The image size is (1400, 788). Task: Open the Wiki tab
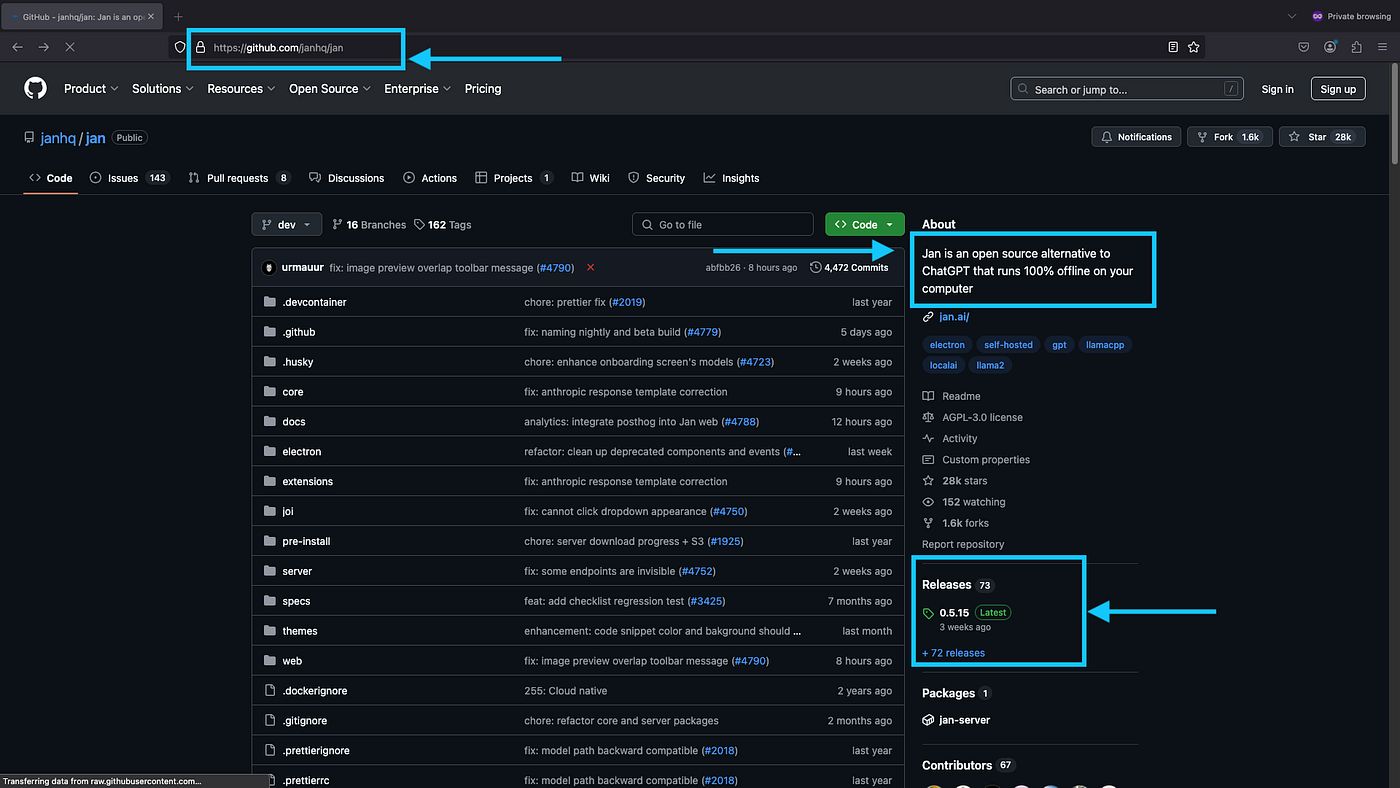coord(591,178)
